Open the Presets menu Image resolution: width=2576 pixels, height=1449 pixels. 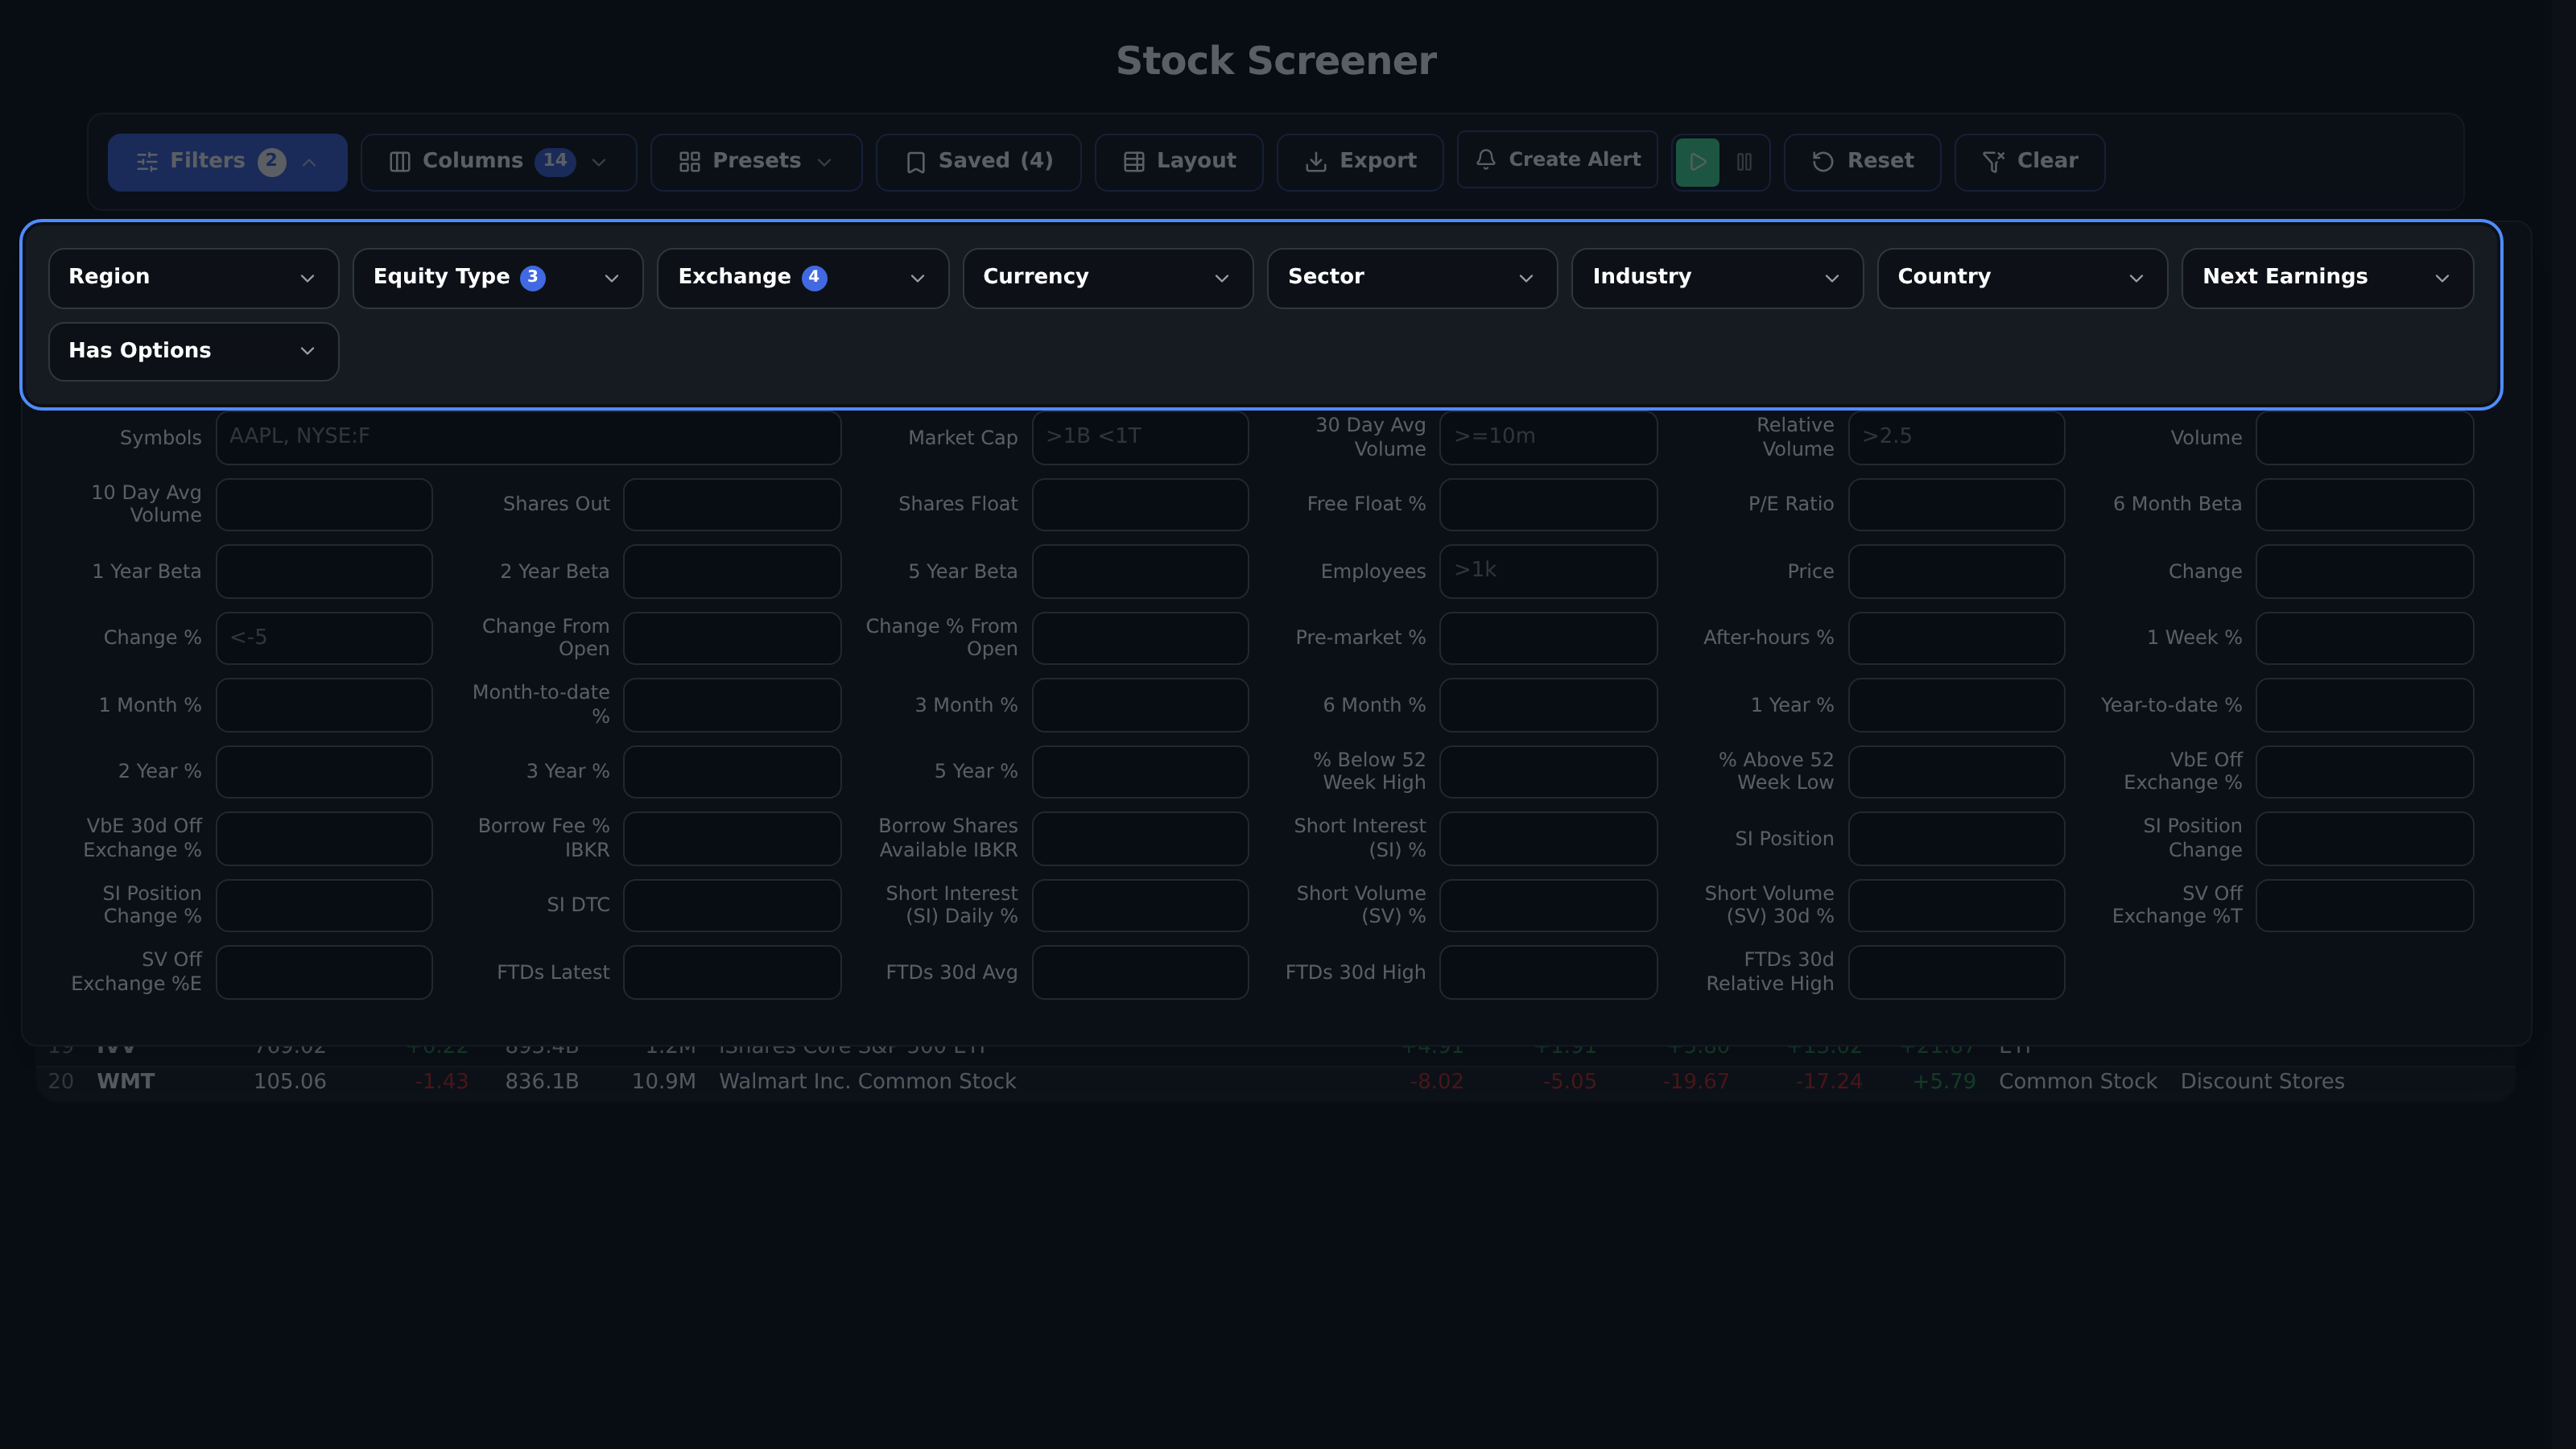(756, 162)
